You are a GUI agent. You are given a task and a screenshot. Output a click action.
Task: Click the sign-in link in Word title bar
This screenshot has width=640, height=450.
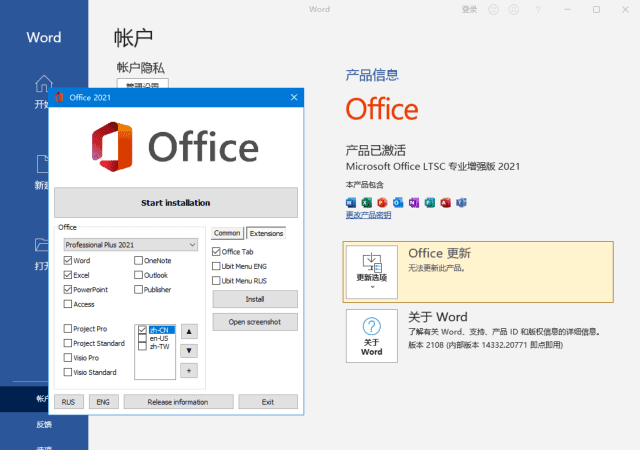(469, 9)
